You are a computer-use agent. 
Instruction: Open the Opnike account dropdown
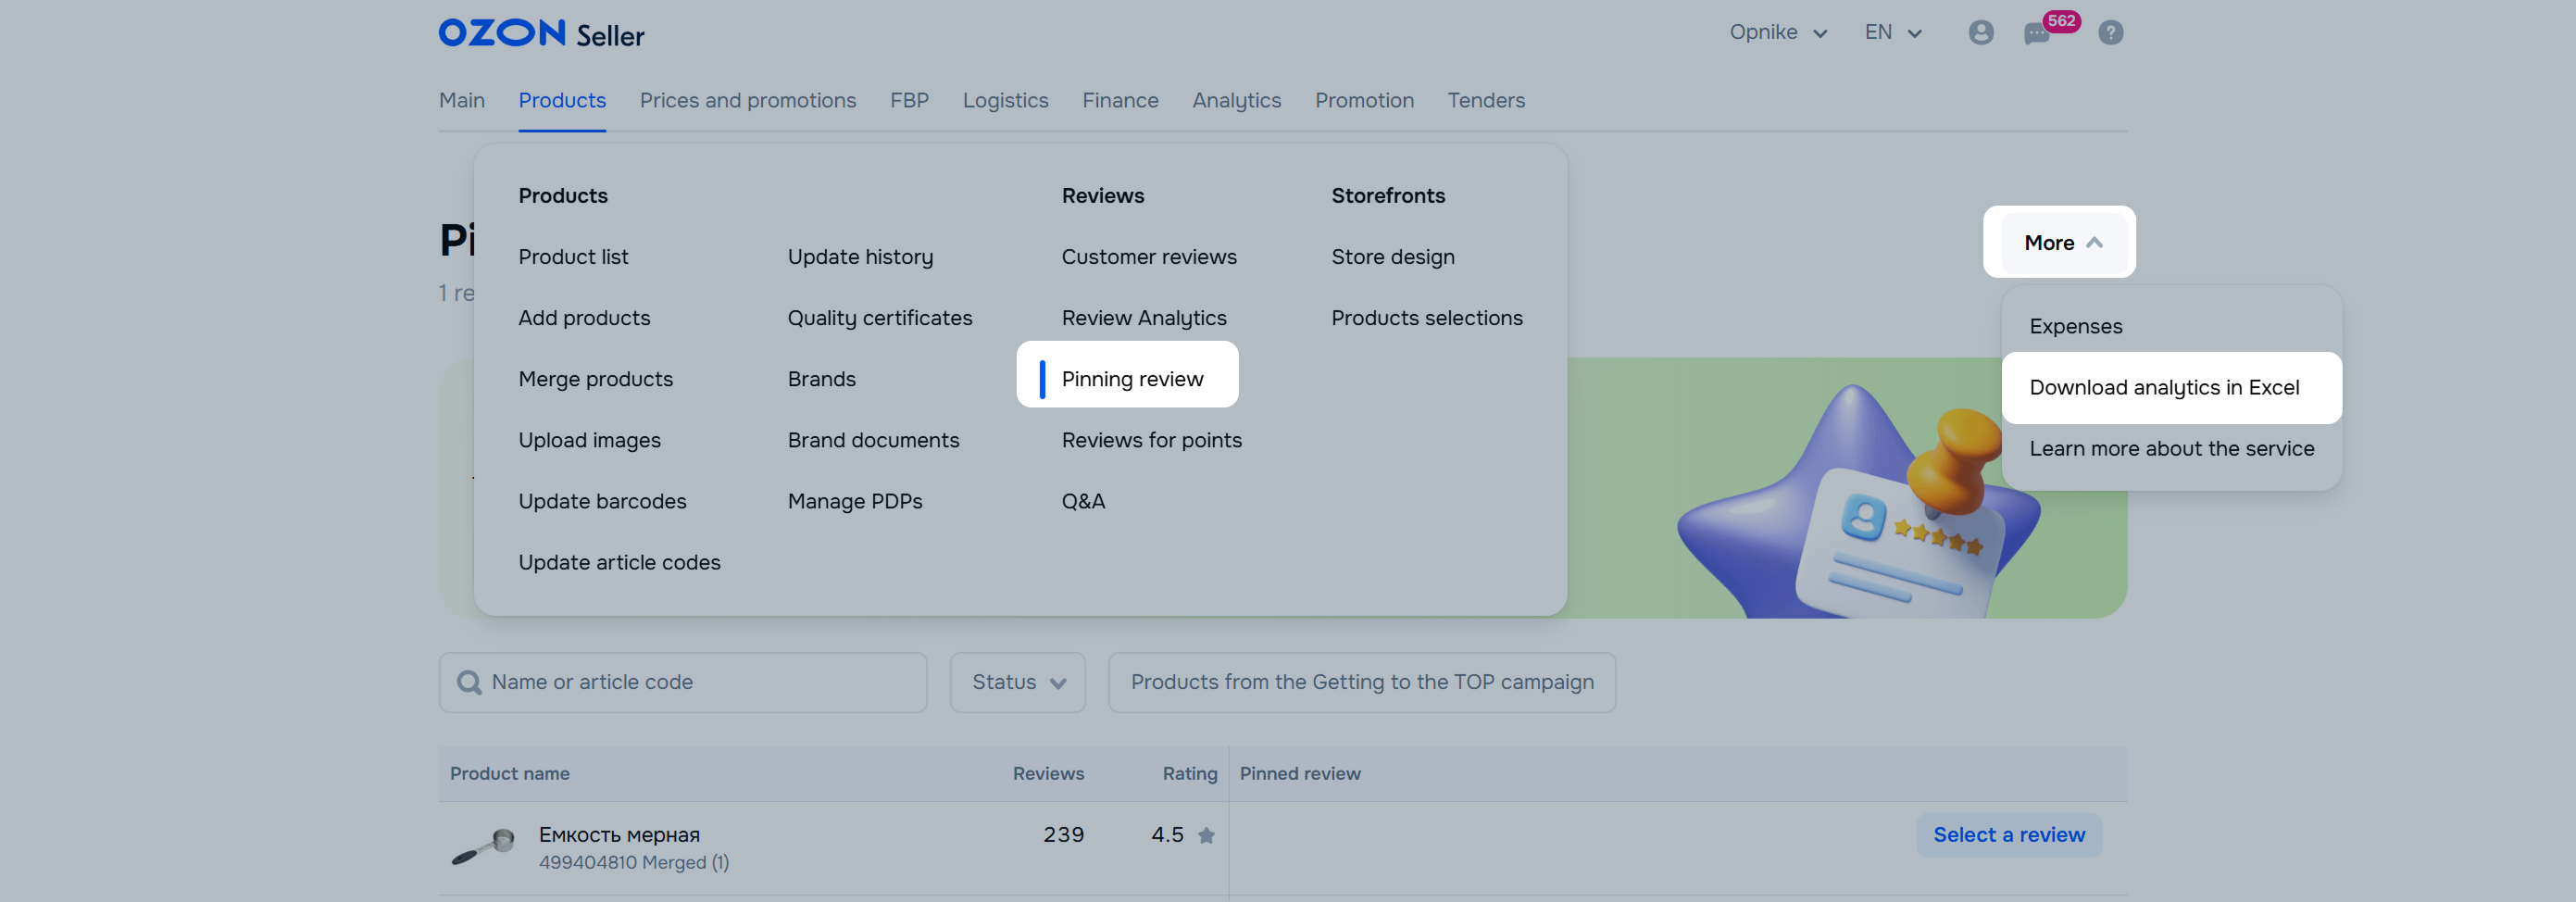click(x=1778, y=32)
